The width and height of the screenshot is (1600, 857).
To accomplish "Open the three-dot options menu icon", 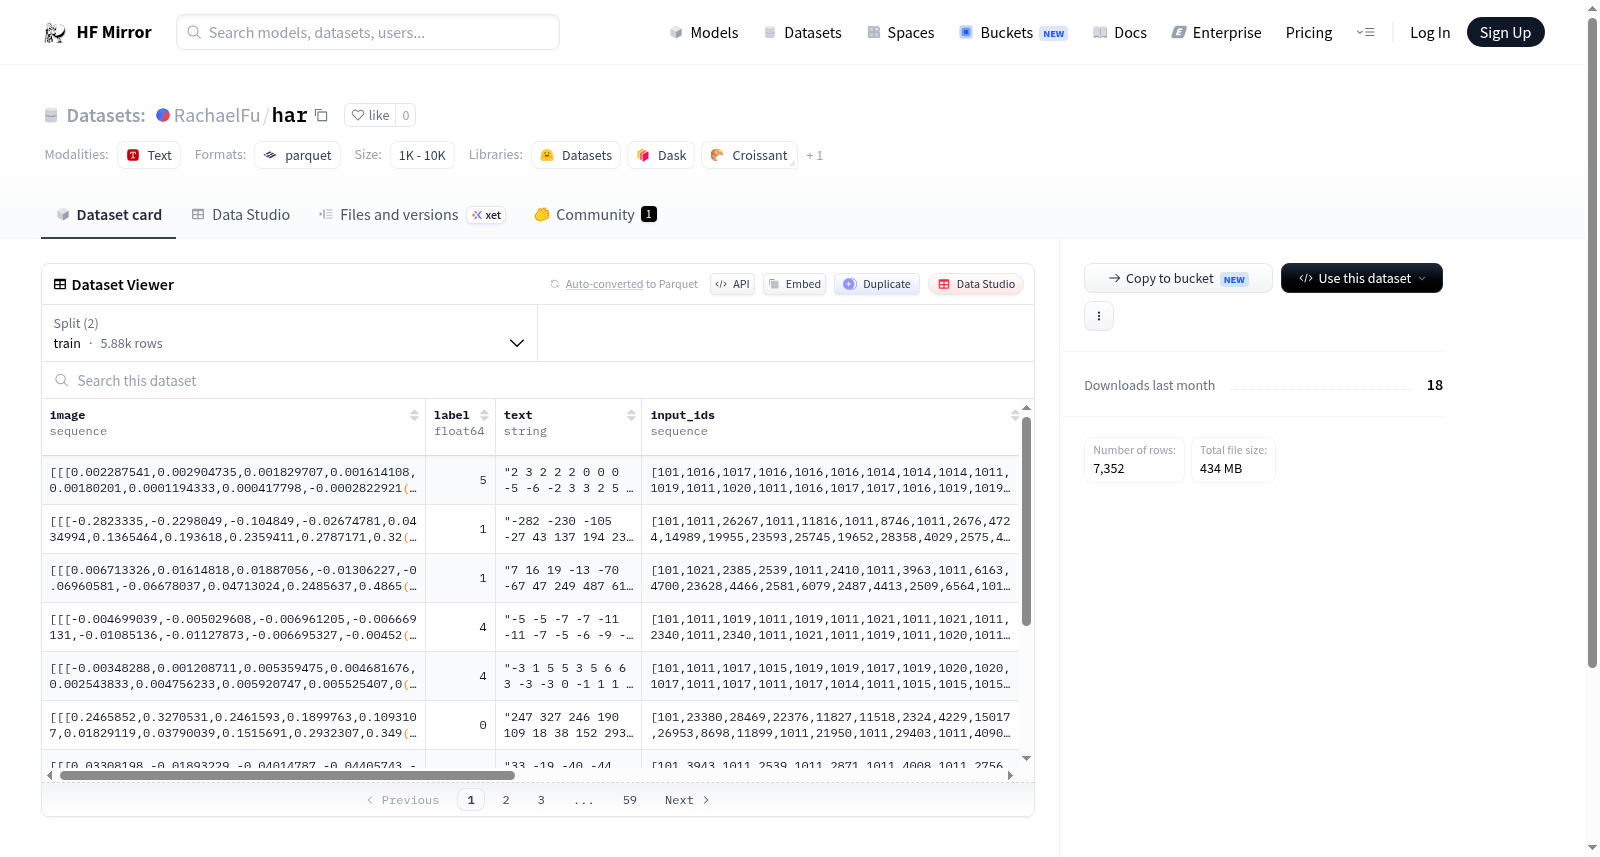I will (x=1099, y=316).
